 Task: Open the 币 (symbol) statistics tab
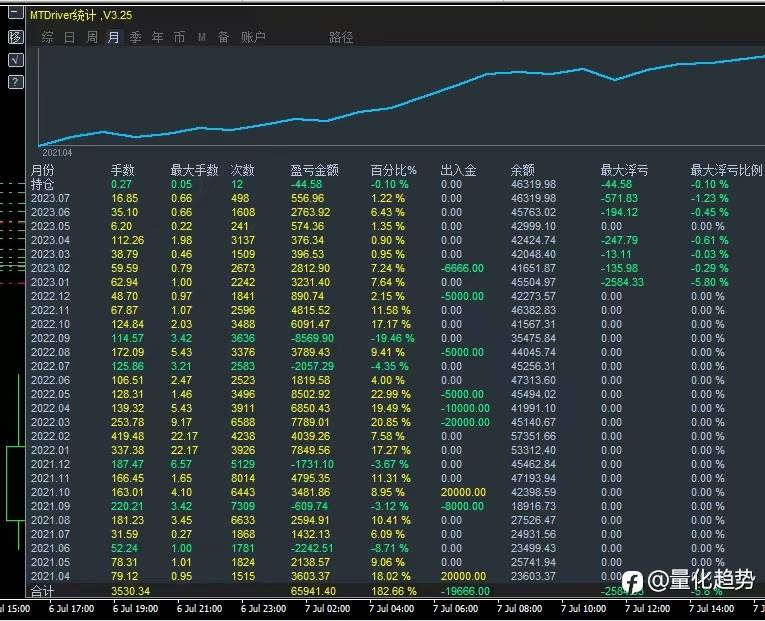click(179, 38)
